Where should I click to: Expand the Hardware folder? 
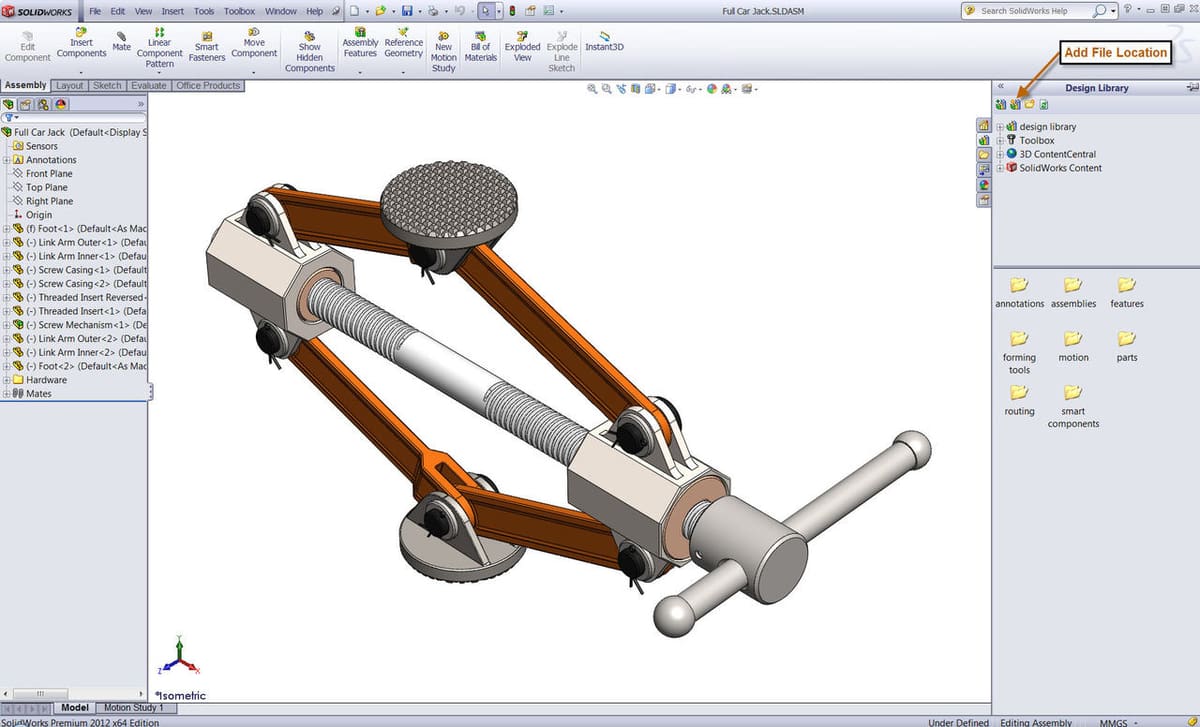pyautogui.click(x=7, y=380)
